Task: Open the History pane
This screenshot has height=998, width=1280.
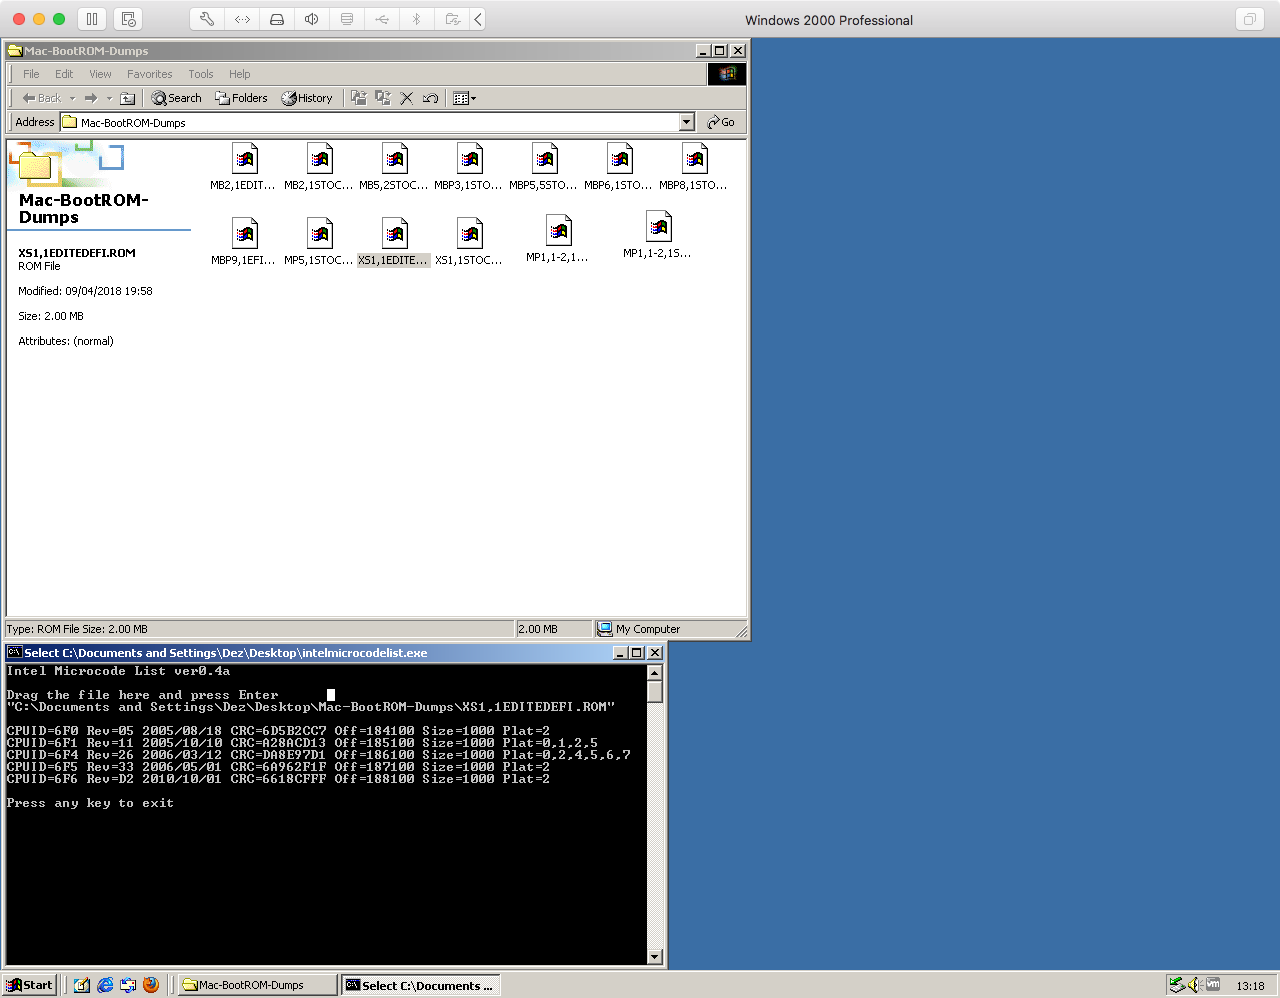Action: (x=307, y=98)
